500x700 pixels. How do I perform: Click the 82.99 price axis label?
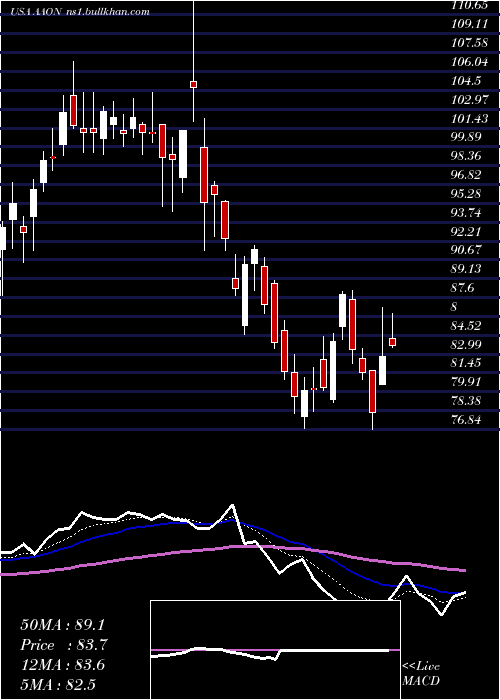(x=467, y=344)
